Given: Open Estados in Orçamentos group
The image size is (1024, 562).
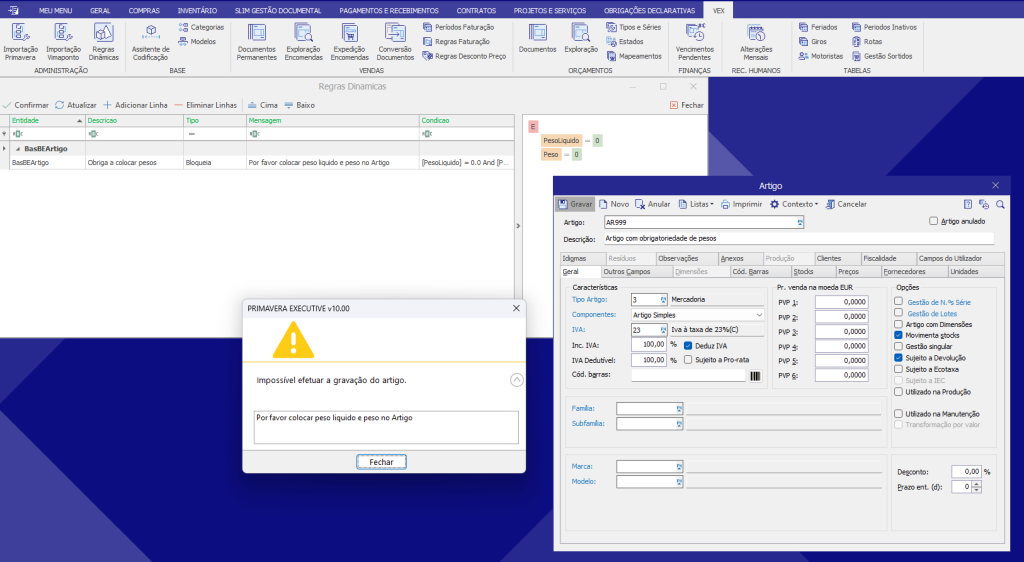Looking at the screenshot, I should coord(625,41).
